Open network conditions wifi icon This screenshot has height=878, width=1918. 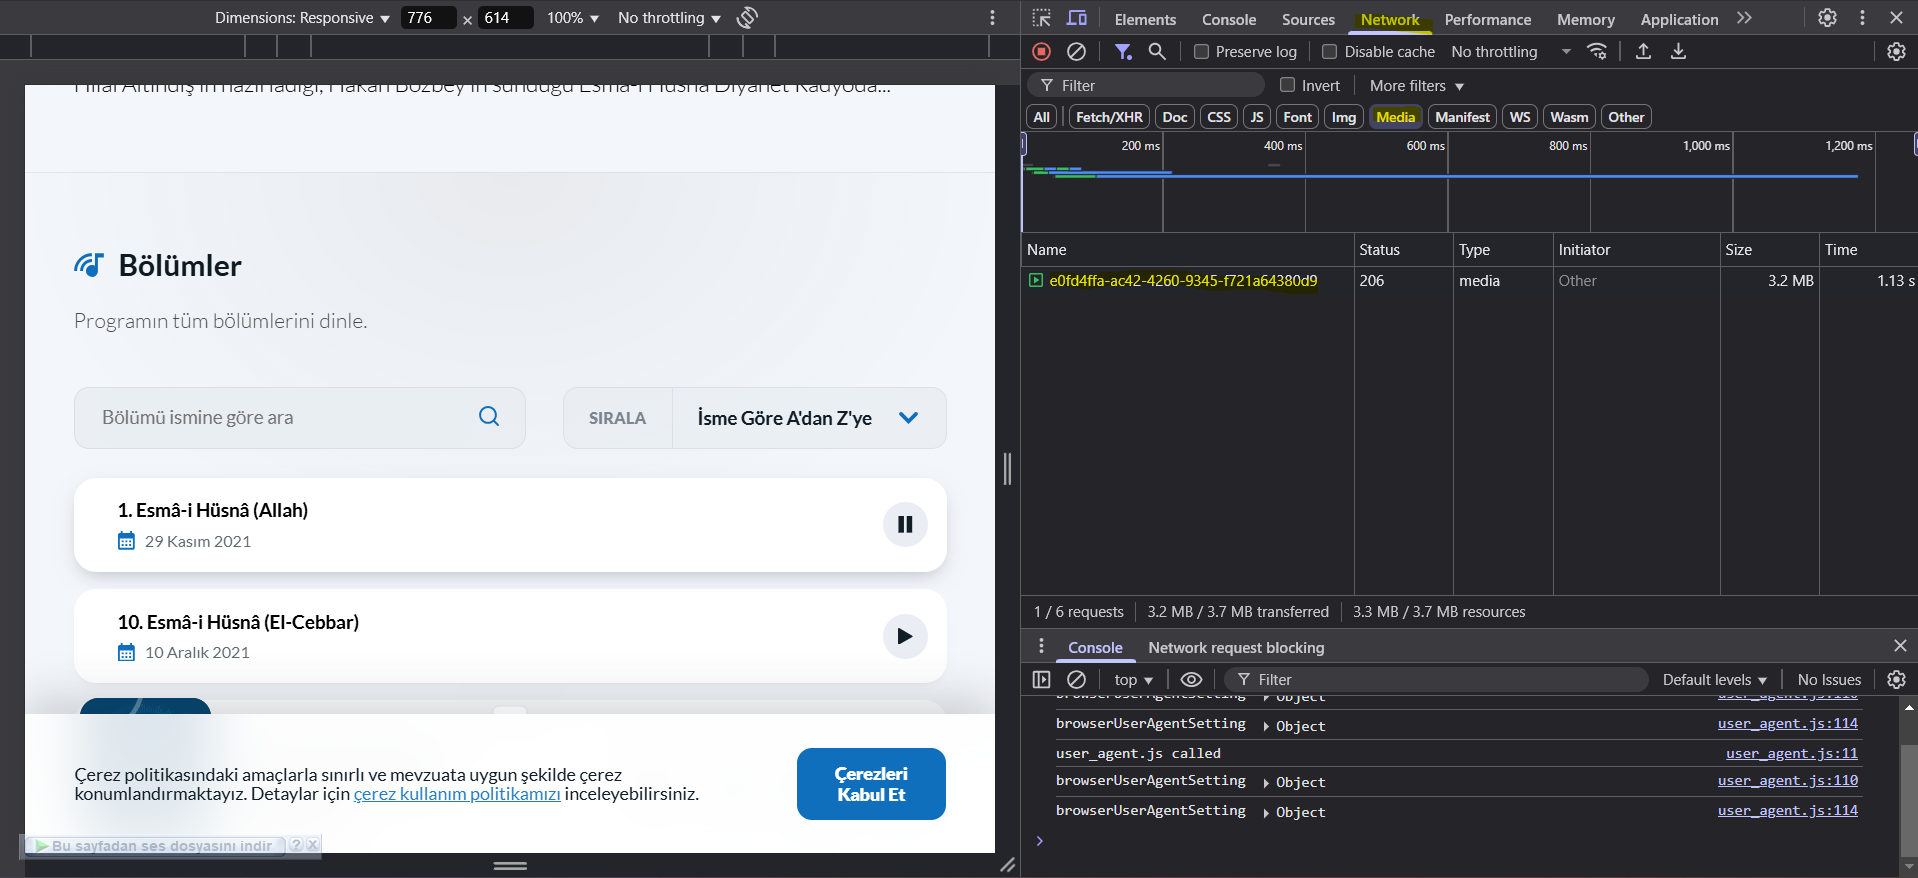(x=1597, y=51)
